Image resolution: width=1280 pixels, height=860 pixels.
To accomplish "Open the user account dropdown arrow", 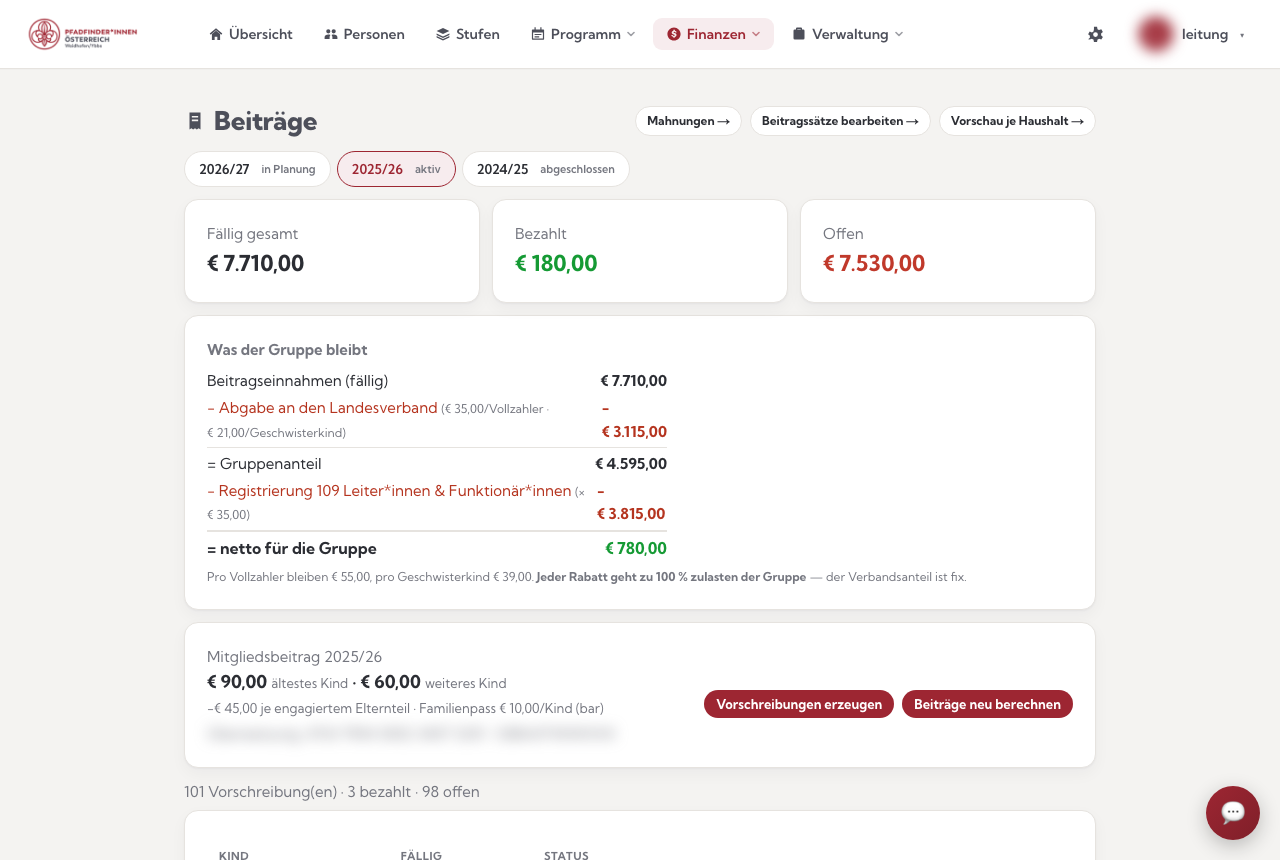I will point(1242,35).
